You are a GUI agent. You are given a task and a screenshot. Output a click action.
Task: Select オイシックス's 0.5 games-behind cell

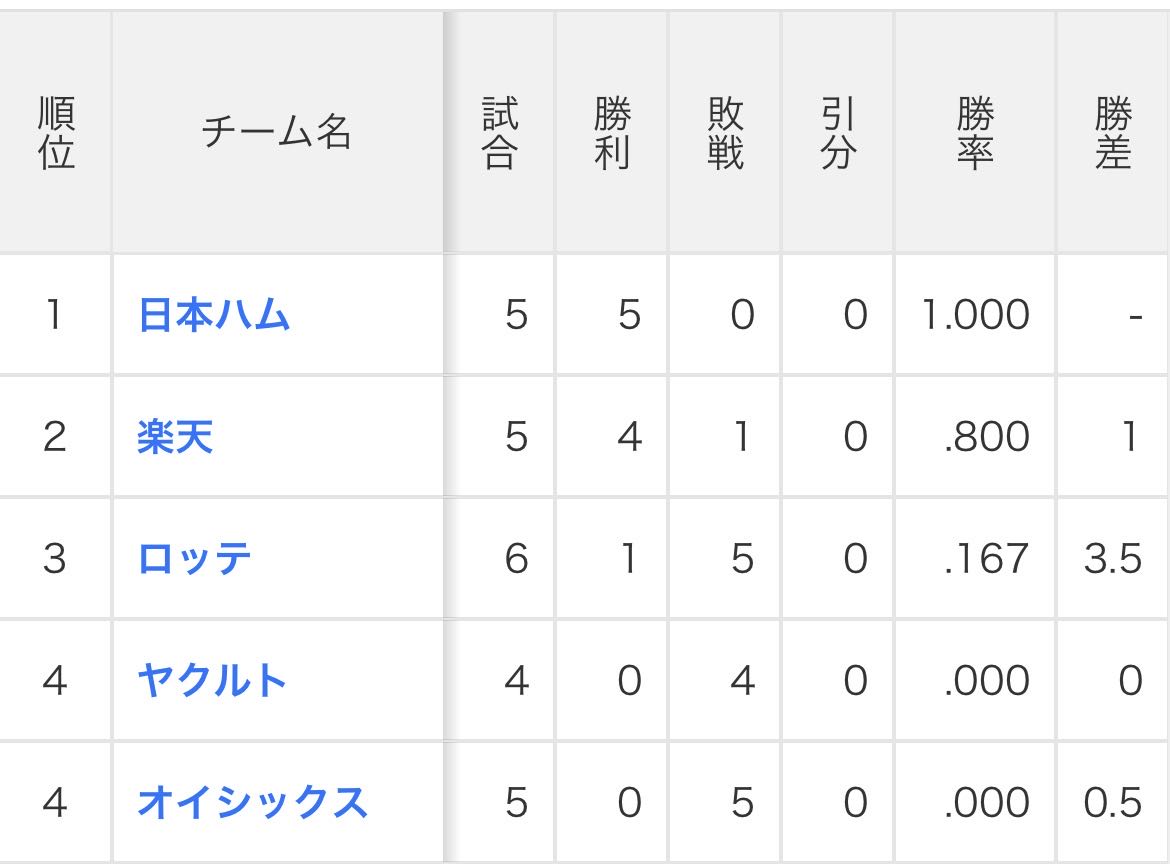[1112, 803]
